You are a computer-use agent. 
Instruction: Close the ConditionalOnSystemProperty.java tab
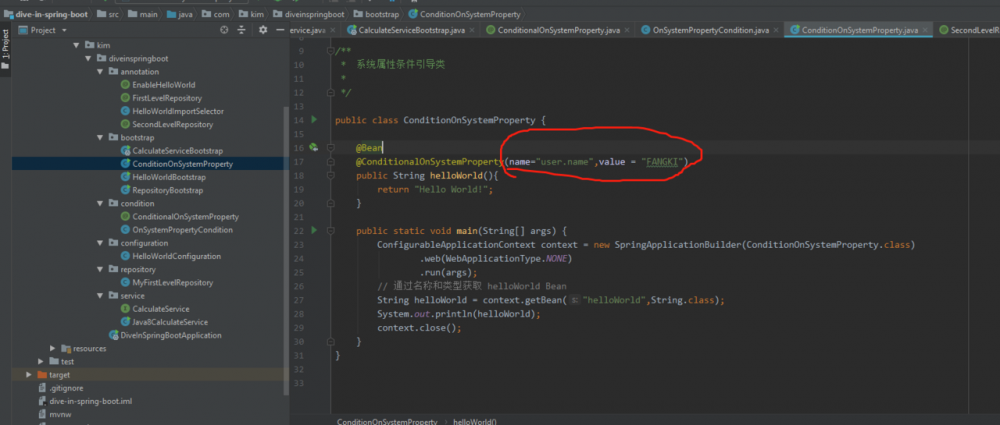coord(627,30)
